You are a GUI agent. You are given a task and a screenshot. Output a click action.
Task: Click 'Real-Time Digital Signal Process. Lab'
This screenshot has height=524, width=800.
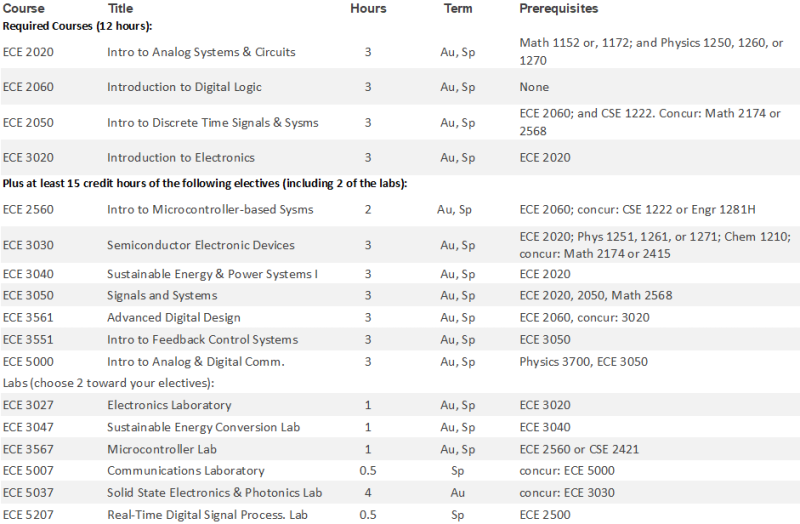click(207, 515)
